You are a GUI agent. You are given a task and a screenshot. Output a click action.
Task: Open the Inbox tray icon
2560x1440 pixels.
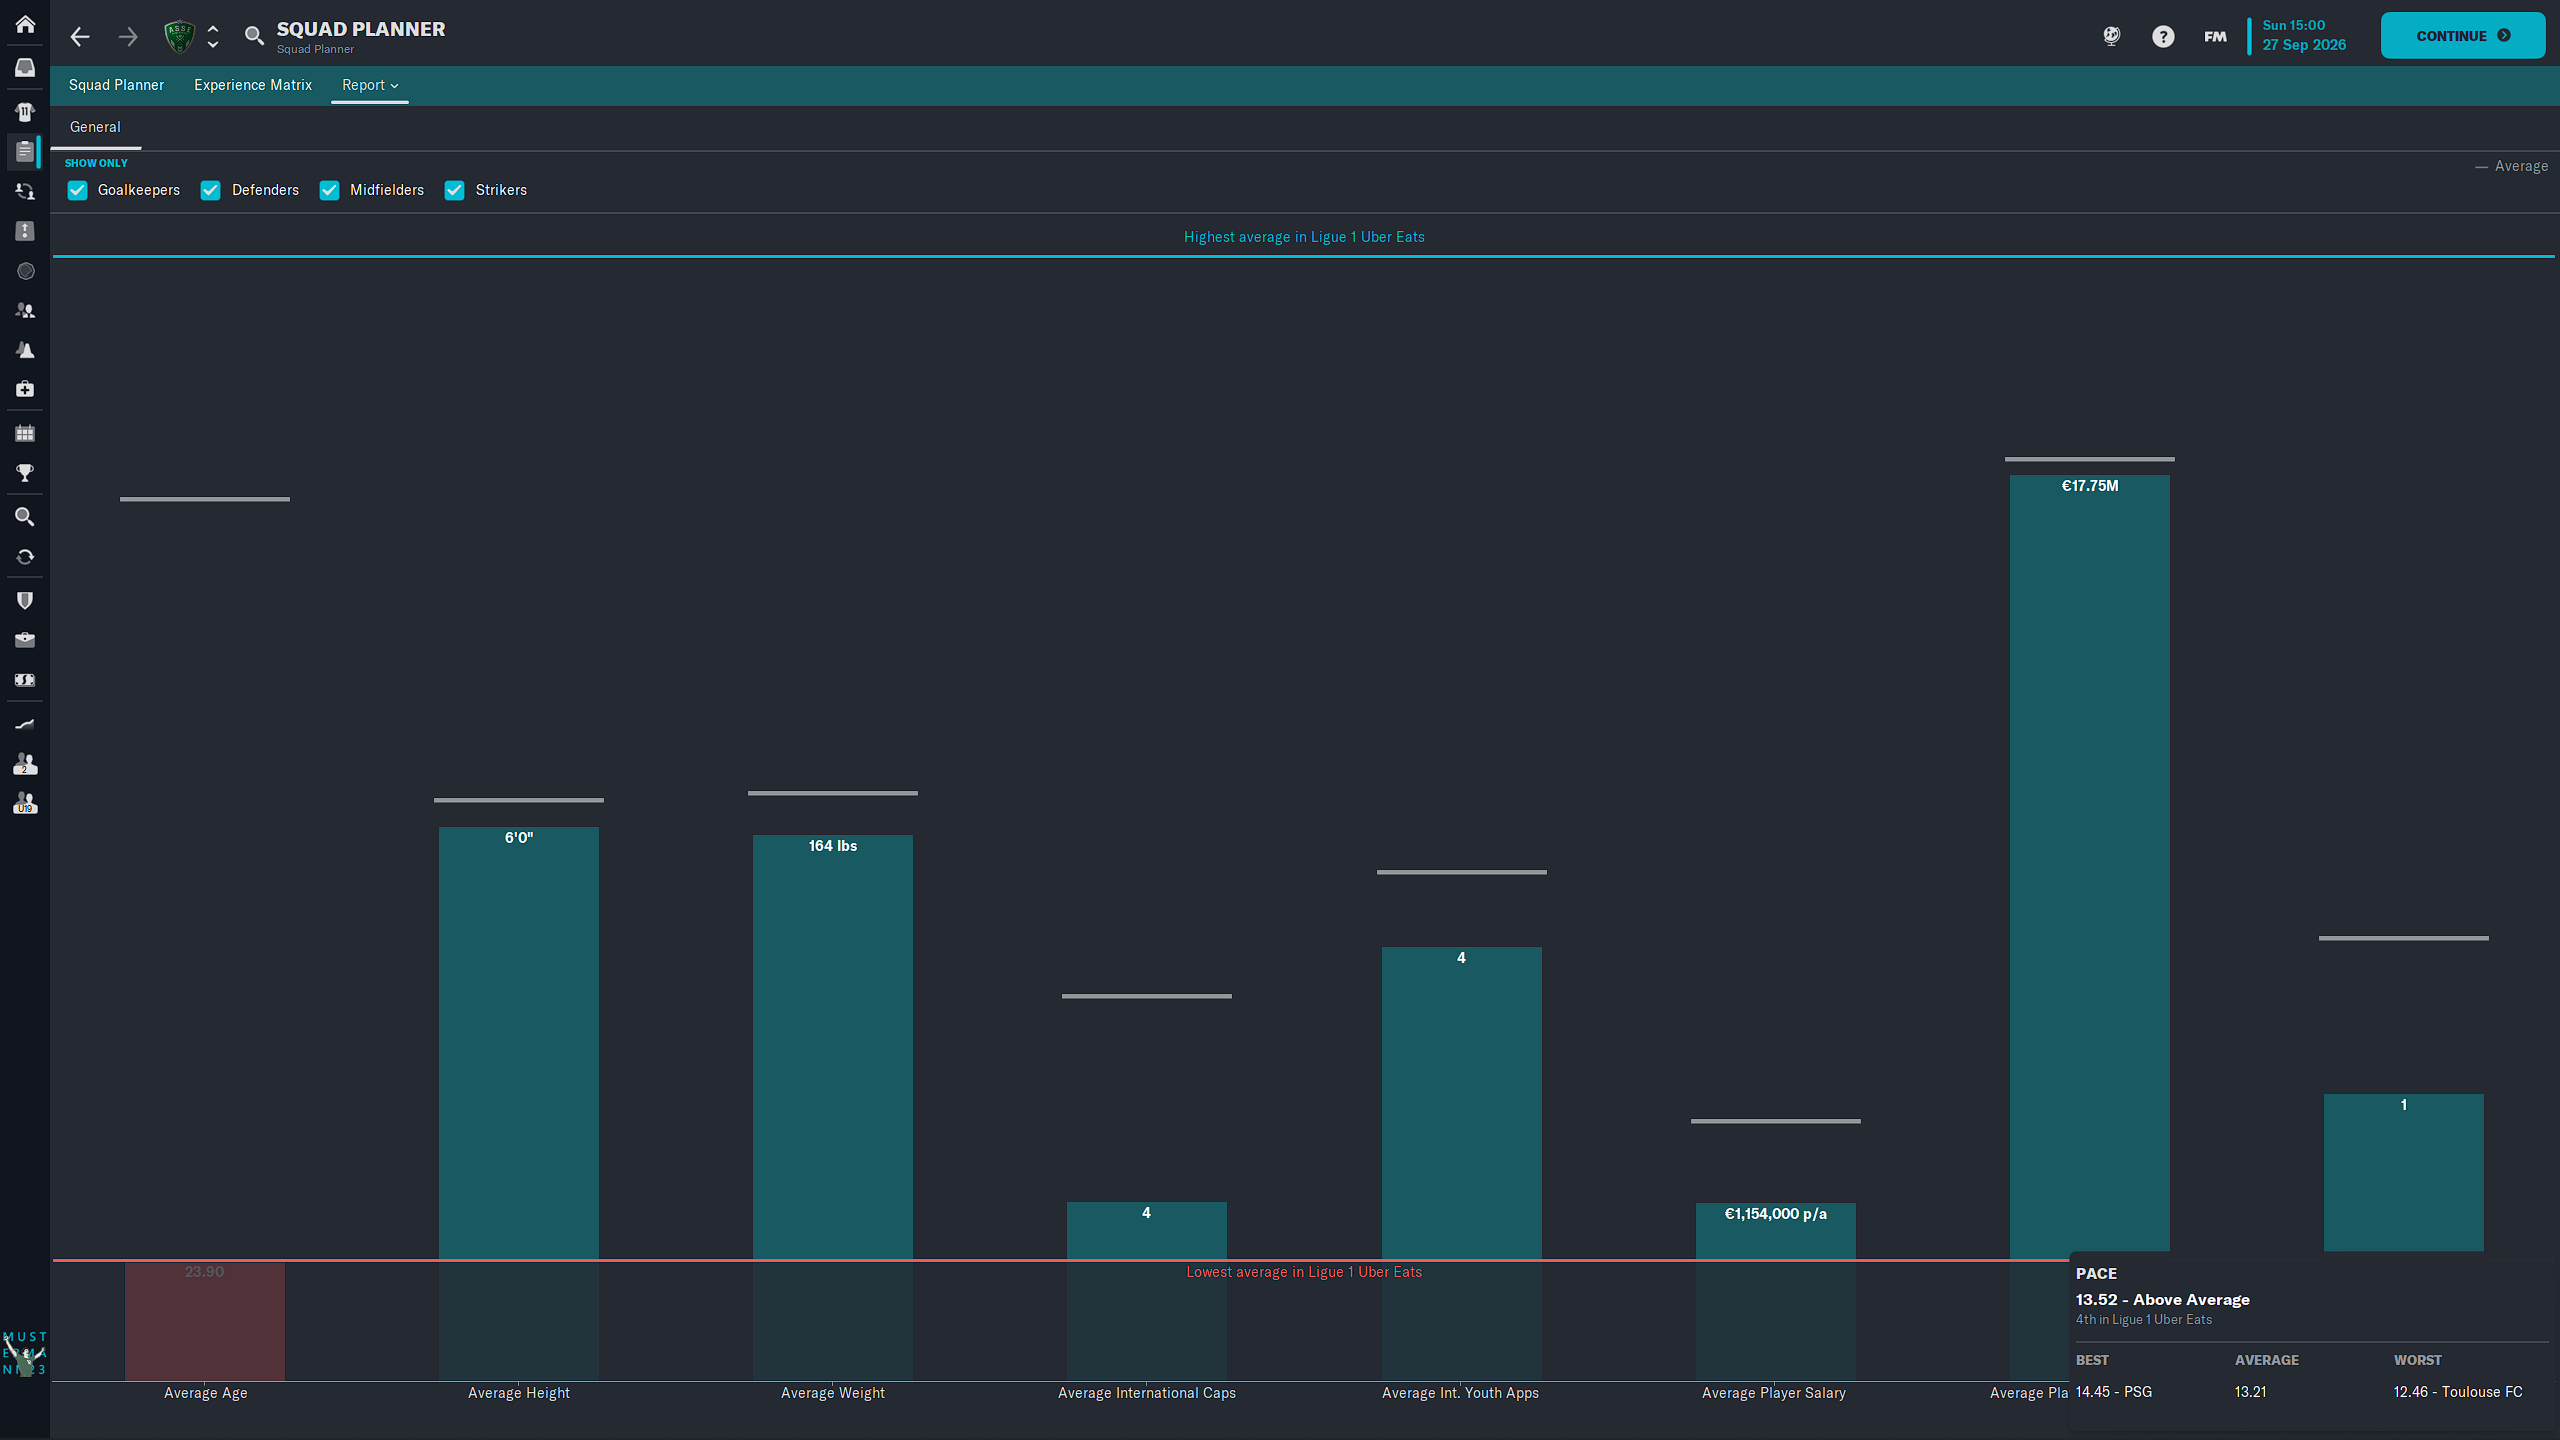[25, 68]
